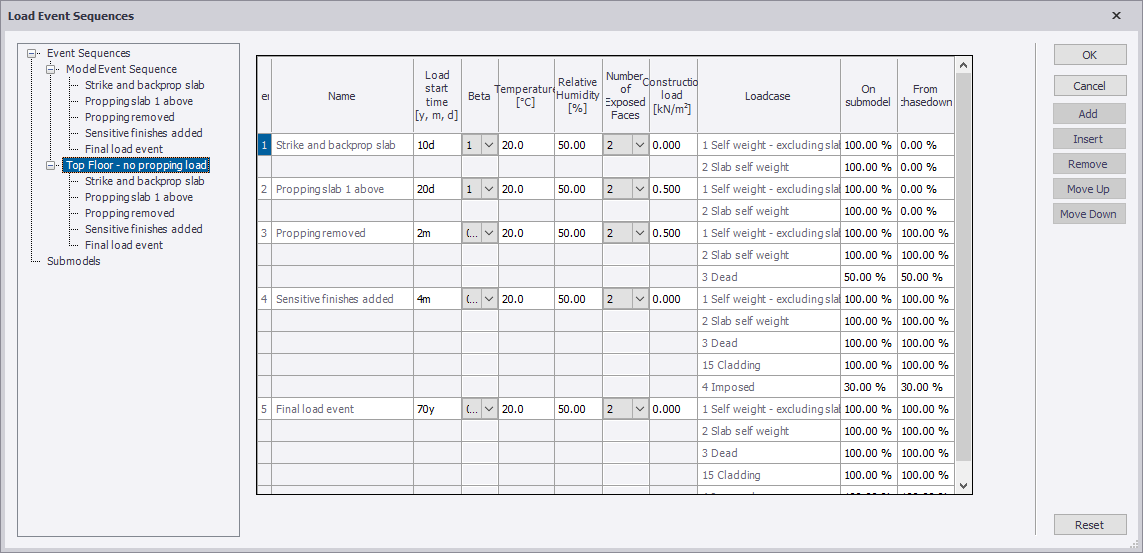Viewport: 1143px width, 553px height.
Task: Click the Name column header
Action: tap(342, 96)
